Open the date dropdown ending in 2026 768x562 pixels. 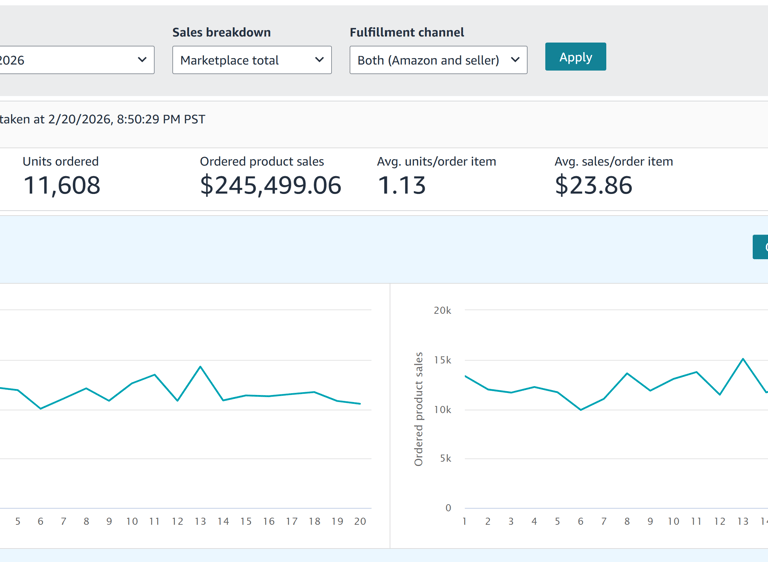[75, 60]
